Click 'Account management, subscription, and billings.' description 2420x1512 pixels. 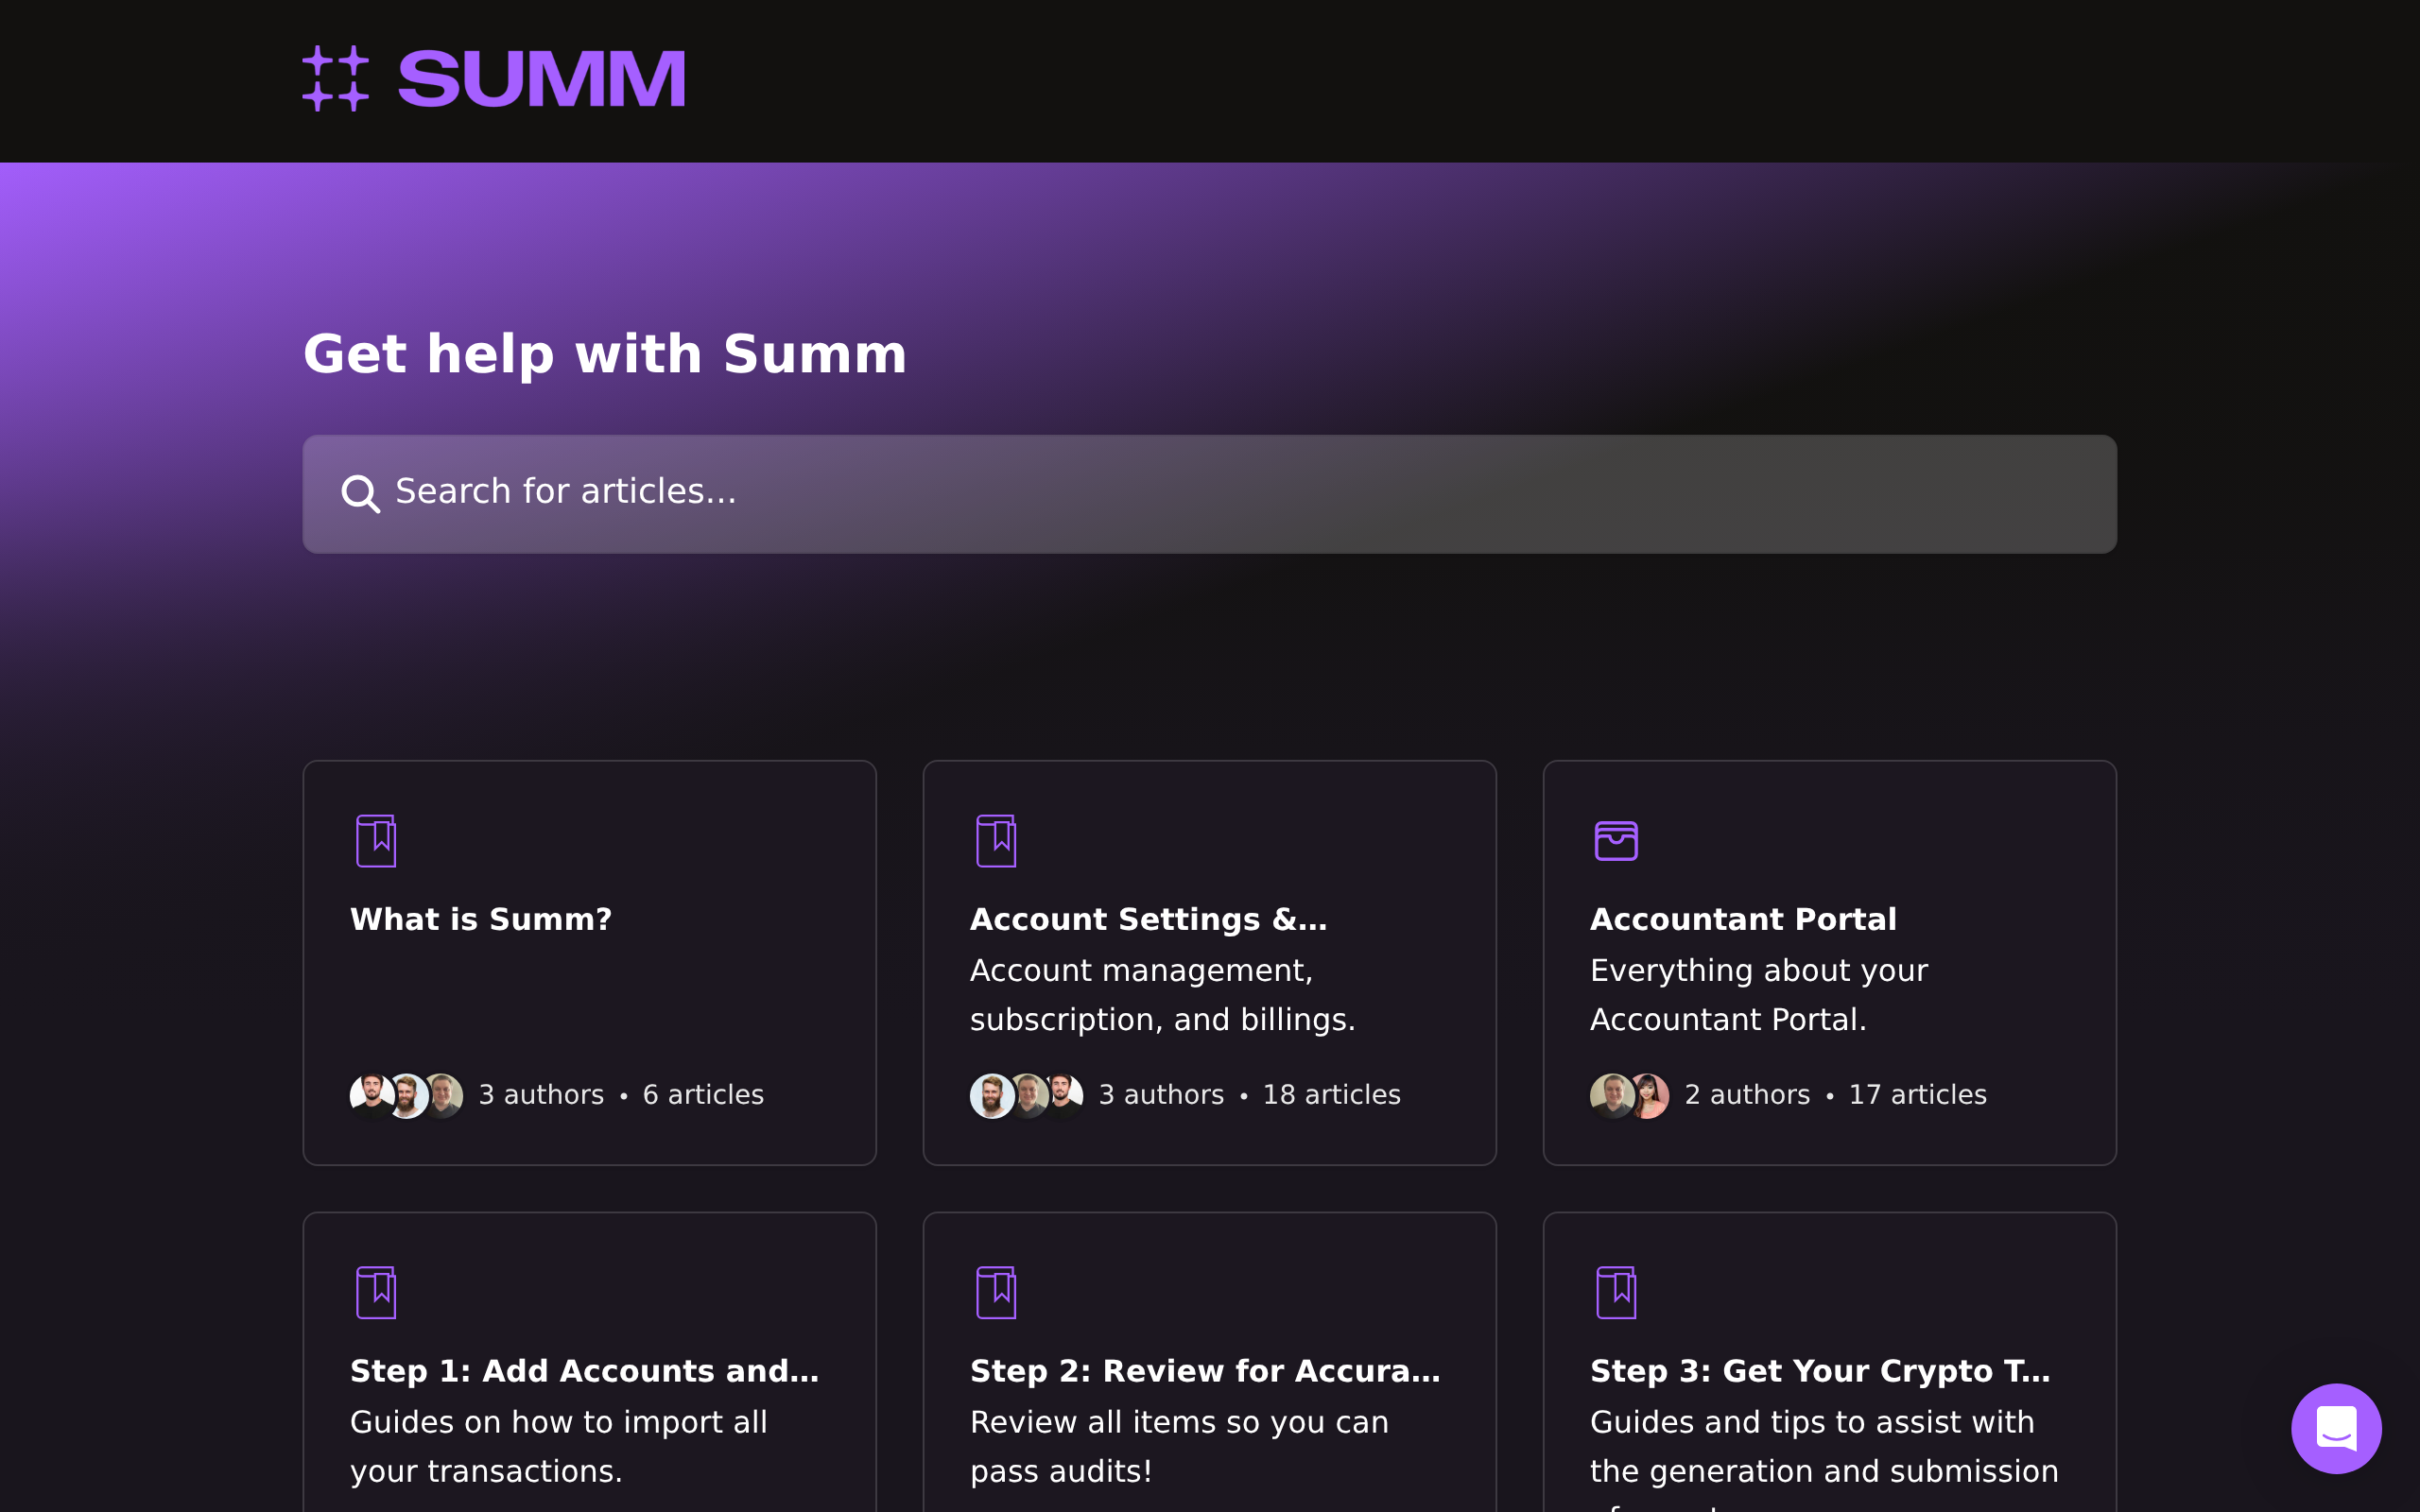[1162, 995]
